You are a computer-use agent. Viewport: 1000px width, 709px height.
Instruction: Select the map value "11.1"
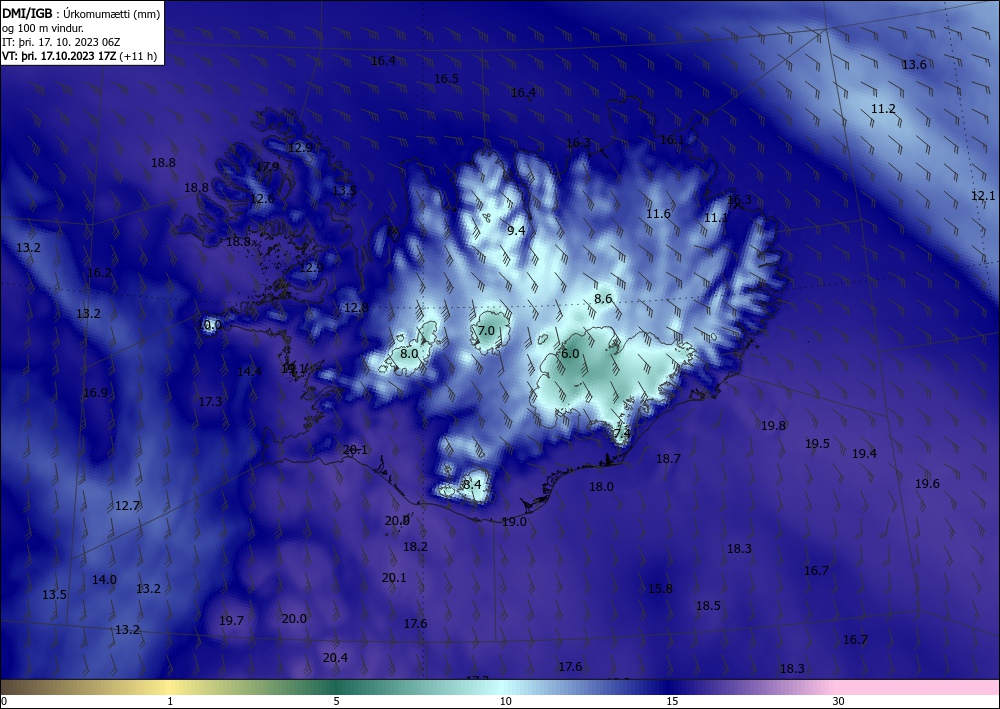point(716,218)
